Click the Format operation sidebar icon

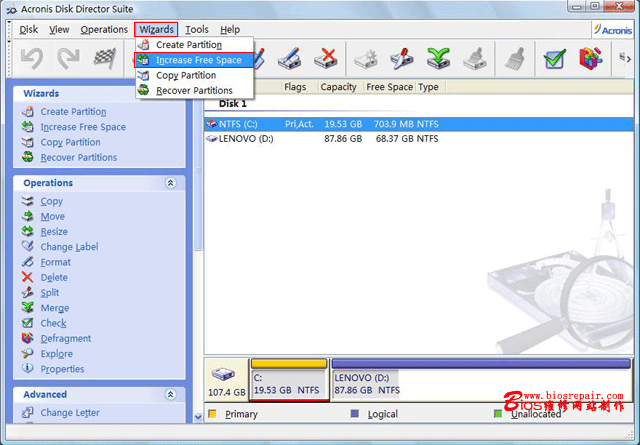coord(28,262)
